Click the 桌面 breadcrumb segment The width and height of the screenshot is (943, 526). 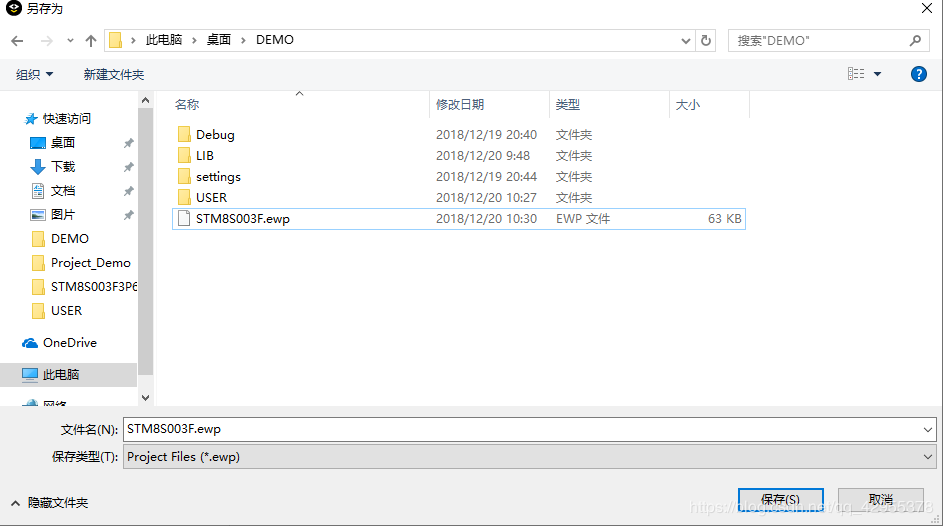pos(219,40)
